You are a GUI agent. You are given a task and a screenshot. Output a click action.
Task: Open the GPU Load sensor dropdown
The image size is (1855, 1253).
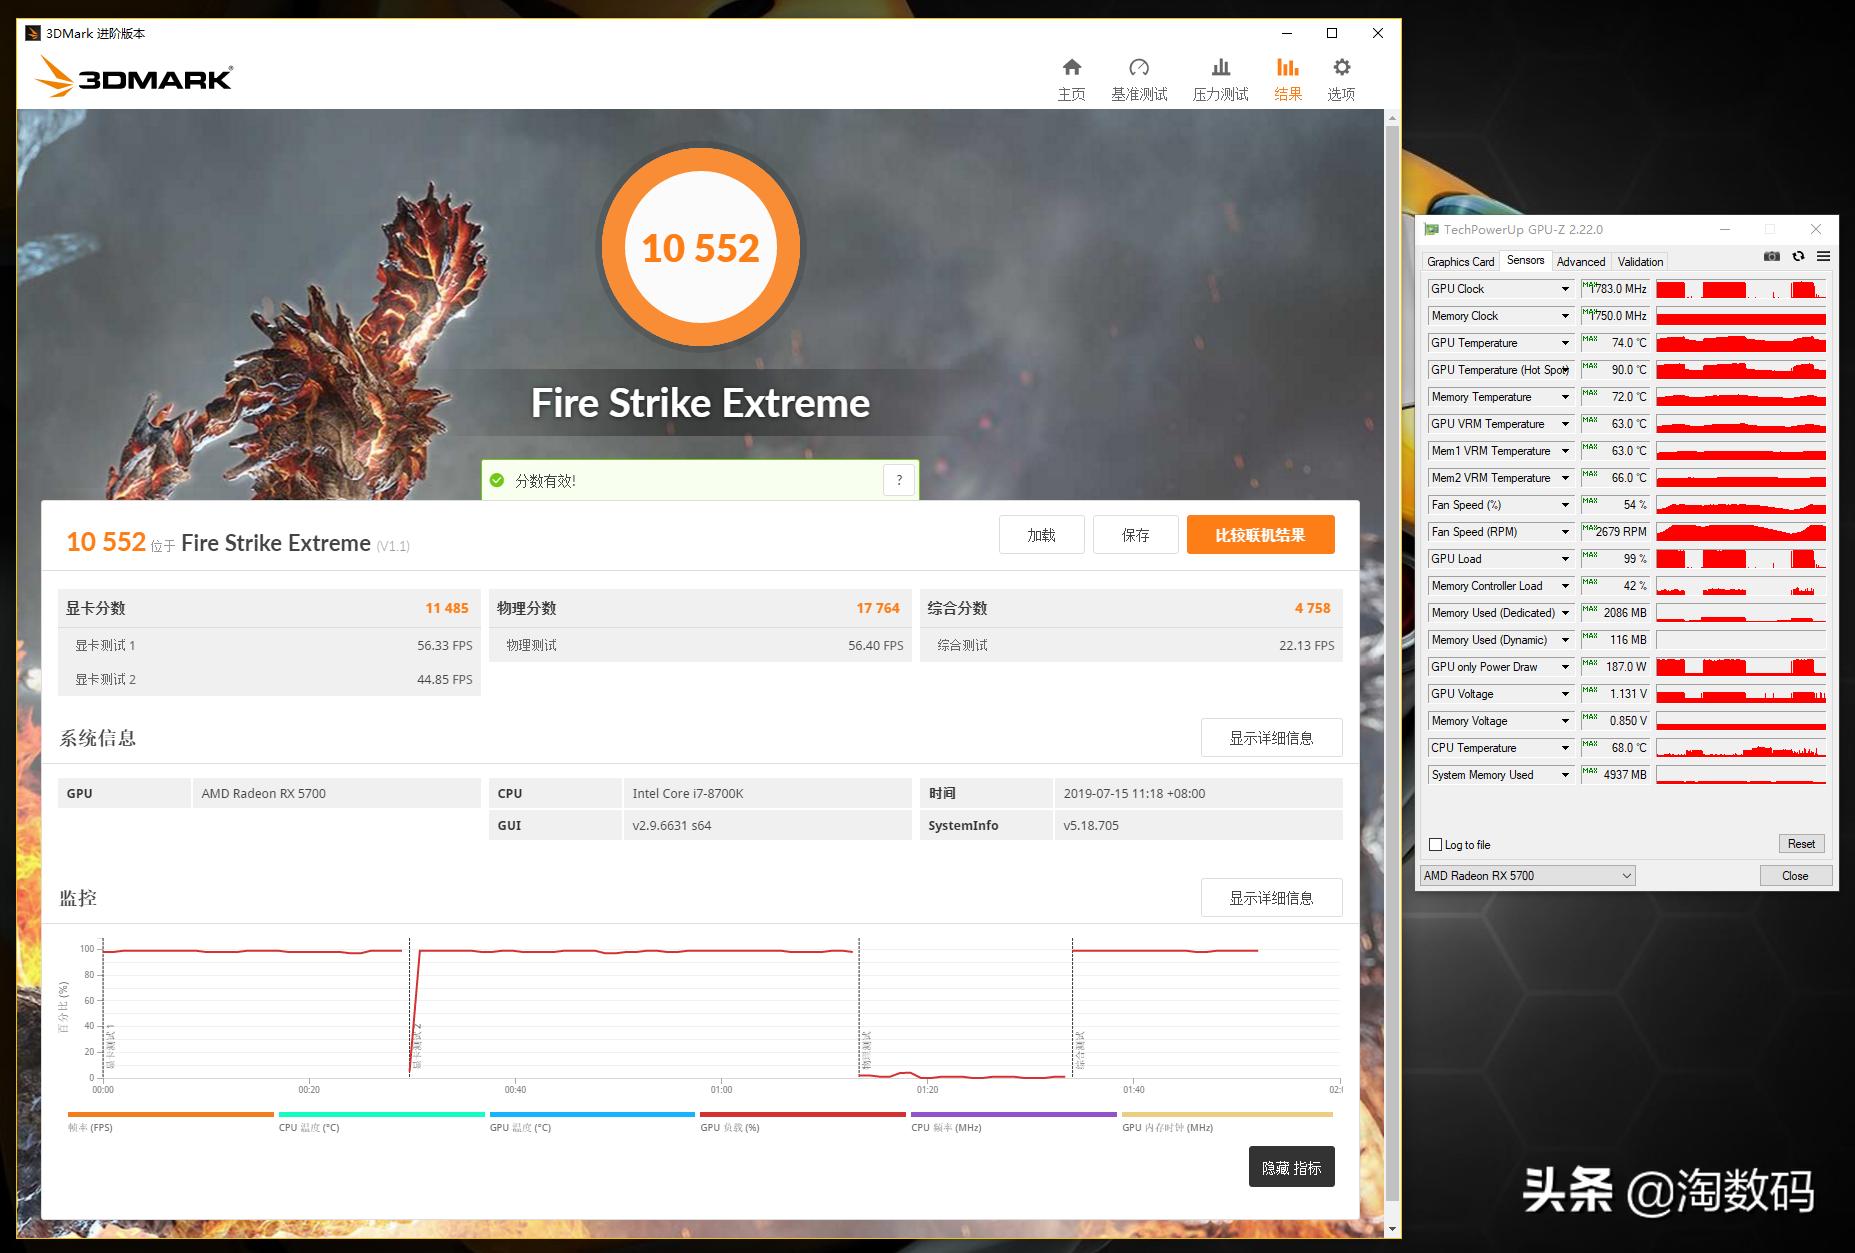pos(1565,559)
